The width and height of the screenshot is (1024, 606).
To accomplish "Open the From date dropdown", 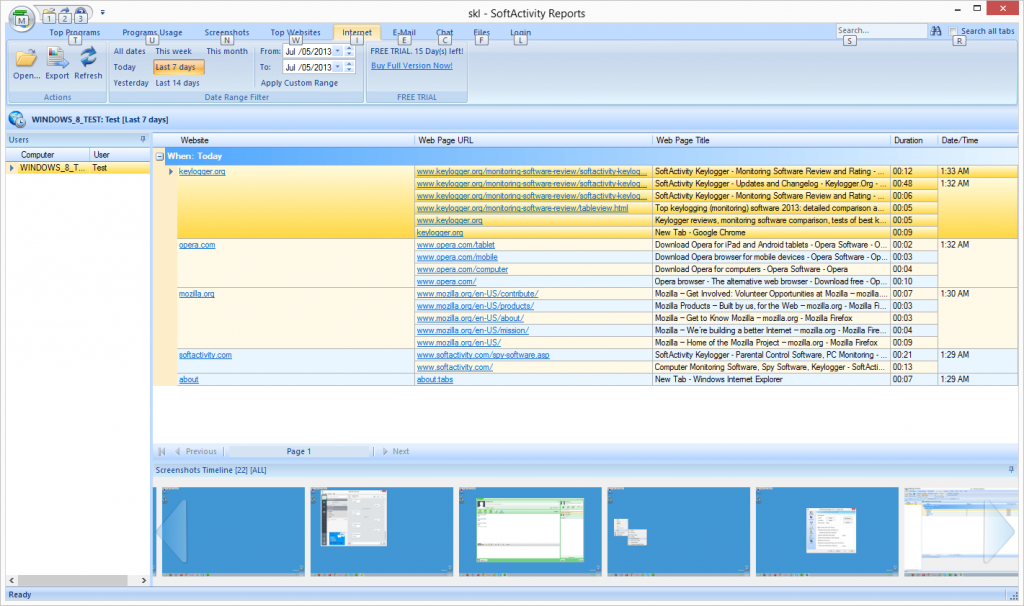I will tap(337, 51).
